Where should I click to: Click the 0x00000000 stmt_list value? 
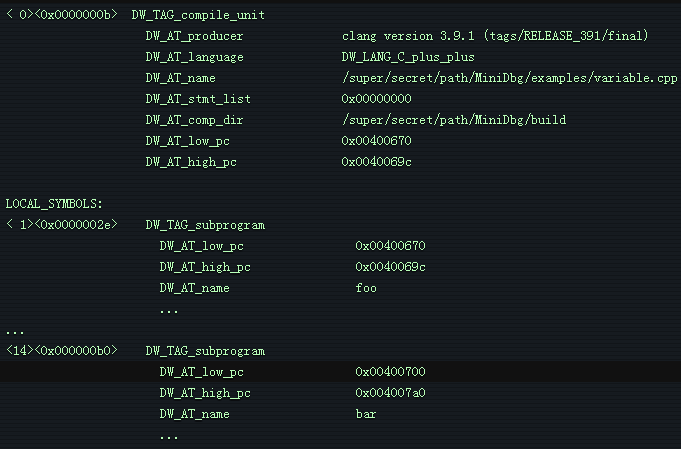coord(376,99)
